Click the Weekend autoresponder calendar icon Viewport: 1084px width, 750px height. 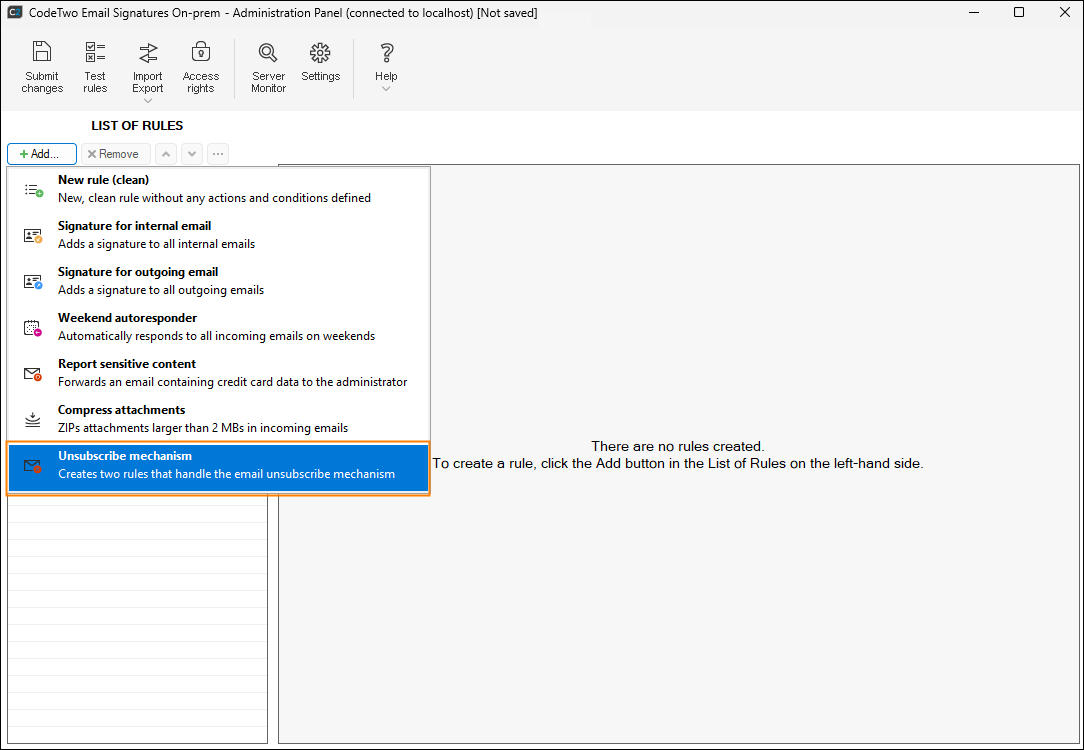[x=33, y=328]
